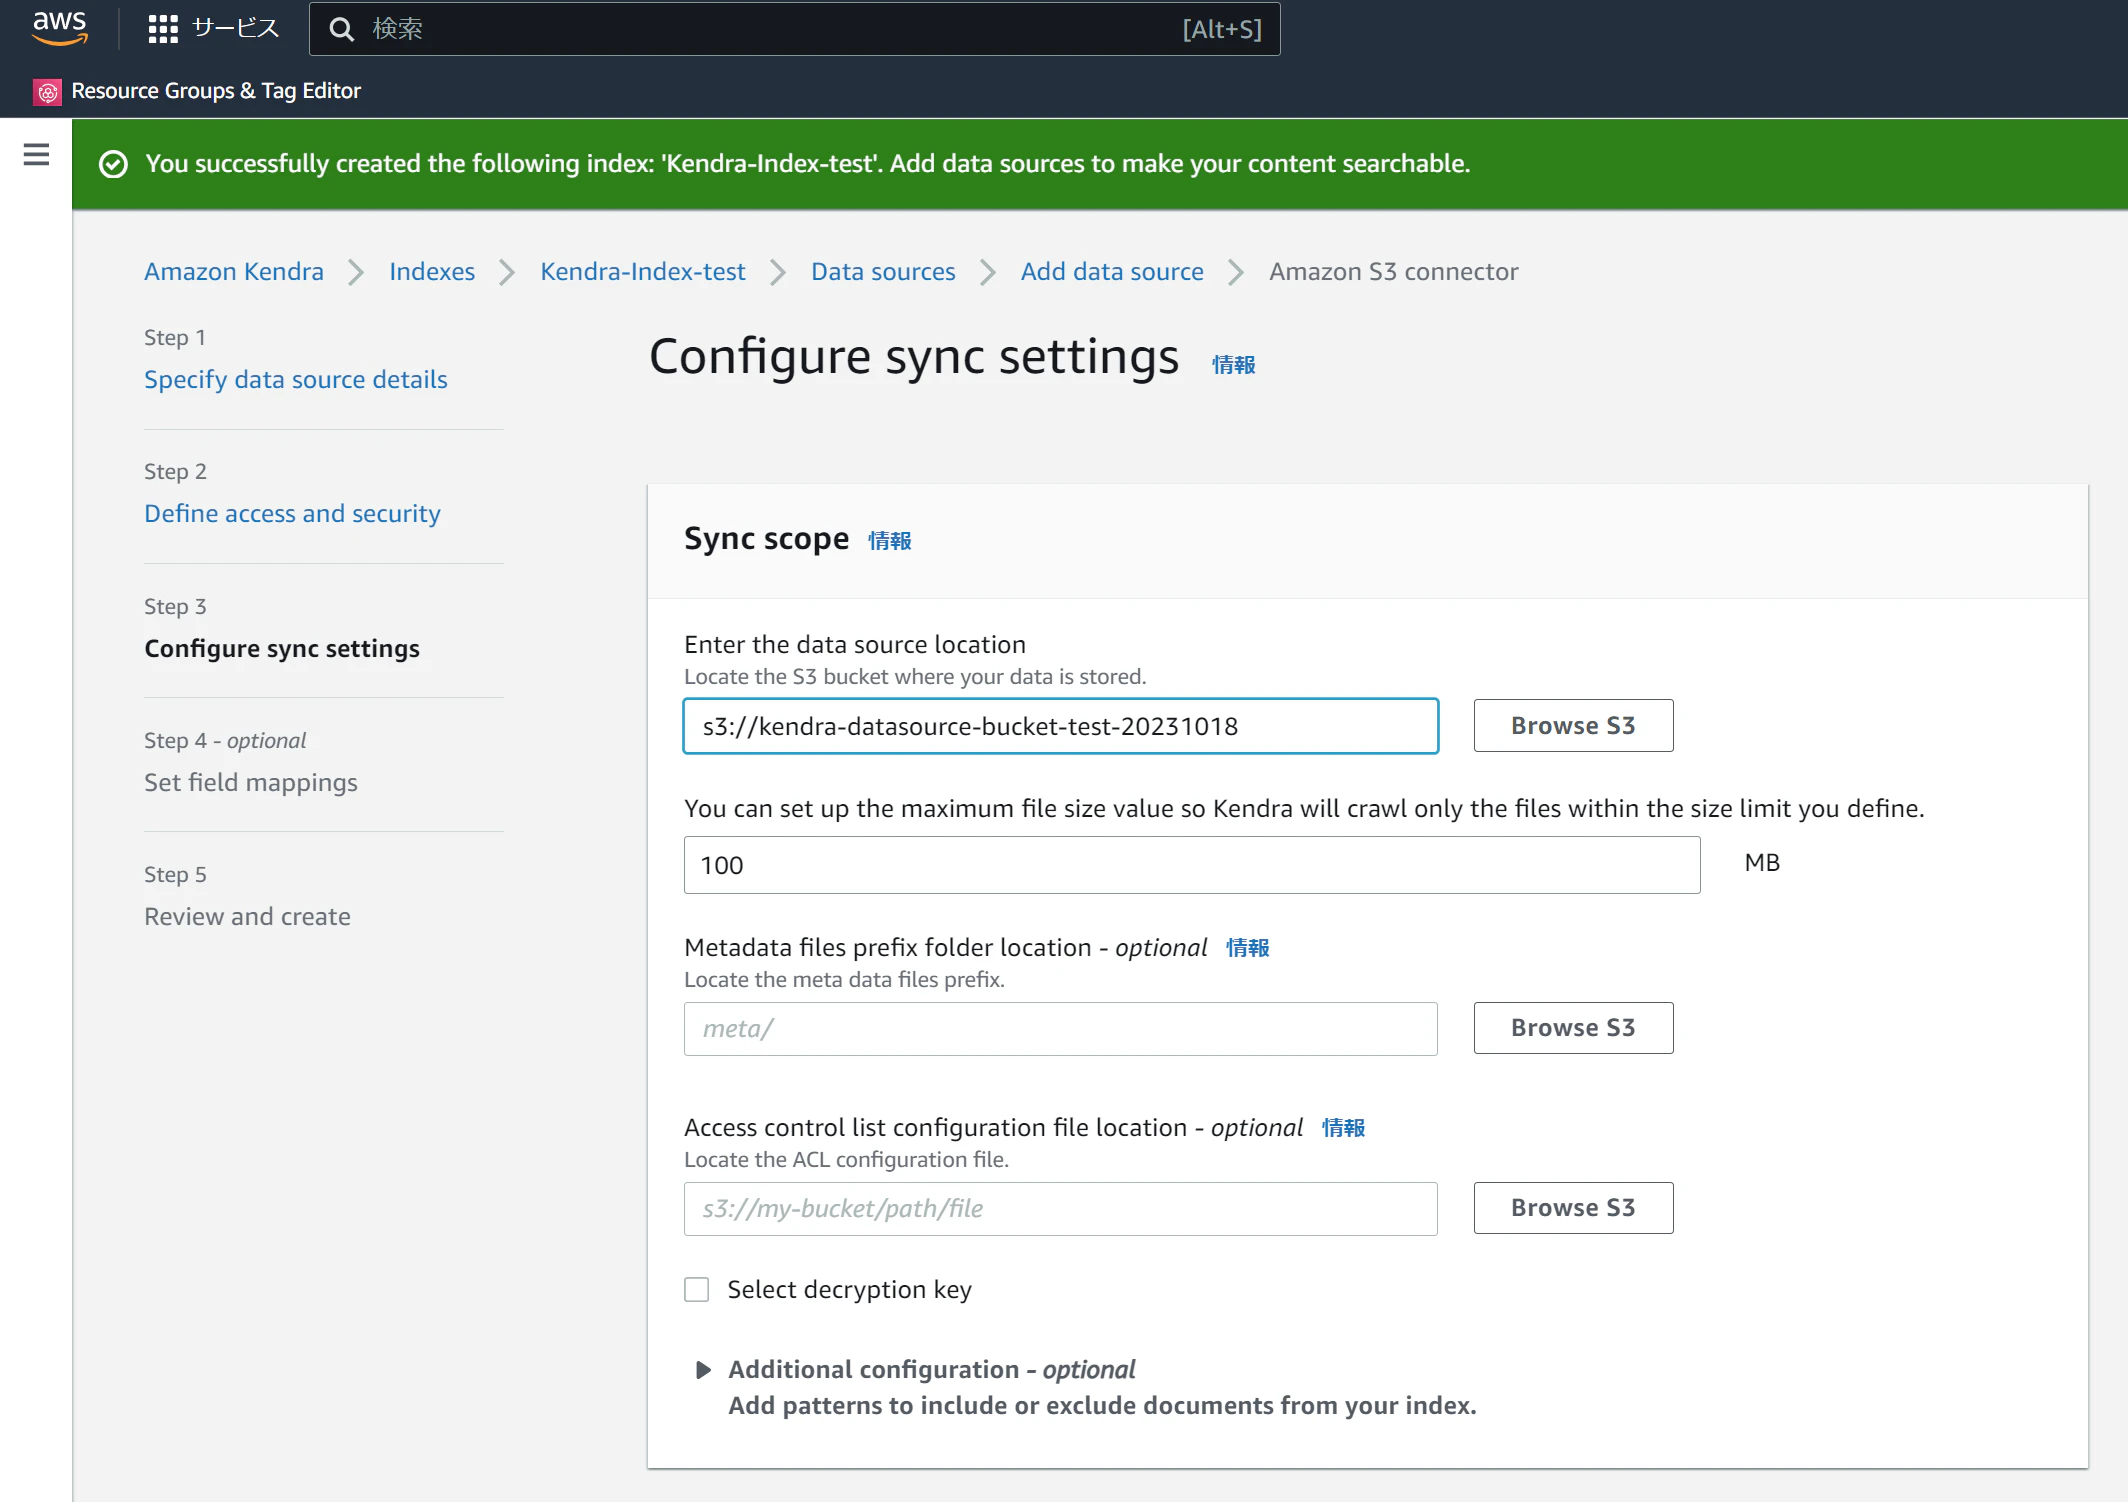Open the hamburger side navigation menu
Screen dimensions: 2128x1502
[36, 155]
